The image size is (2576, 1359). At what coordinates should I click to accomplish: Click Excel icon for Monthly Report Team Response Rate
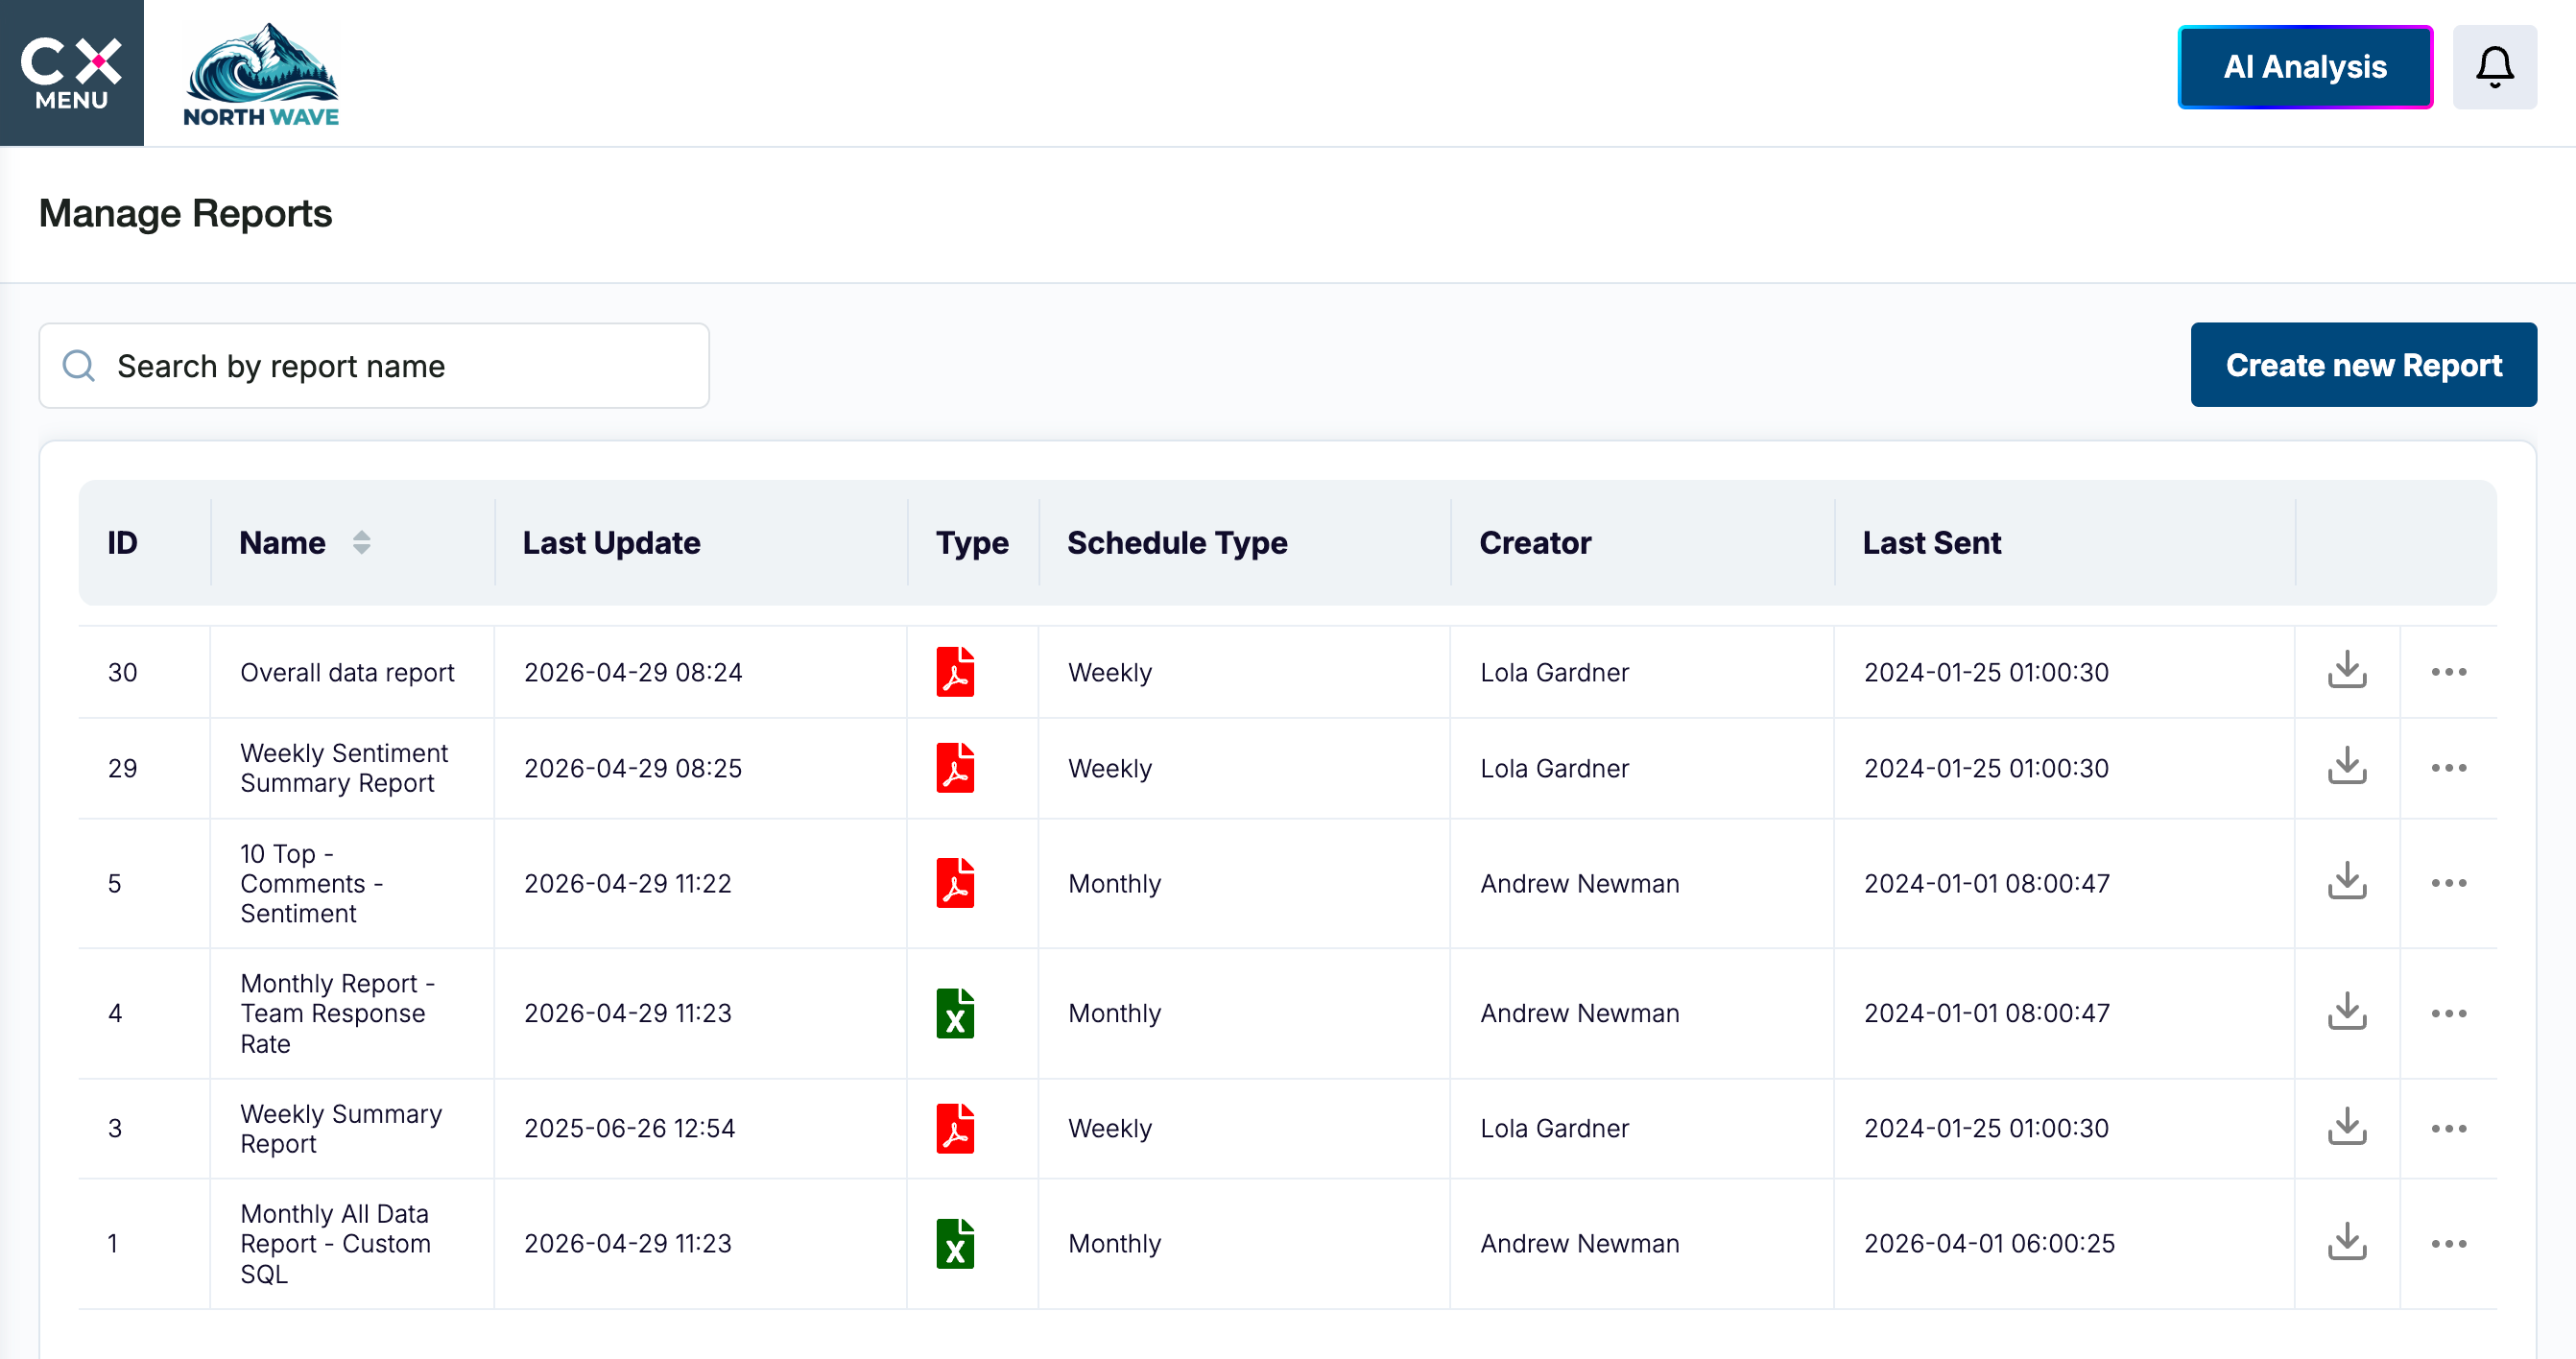(x=955, y=1013)
